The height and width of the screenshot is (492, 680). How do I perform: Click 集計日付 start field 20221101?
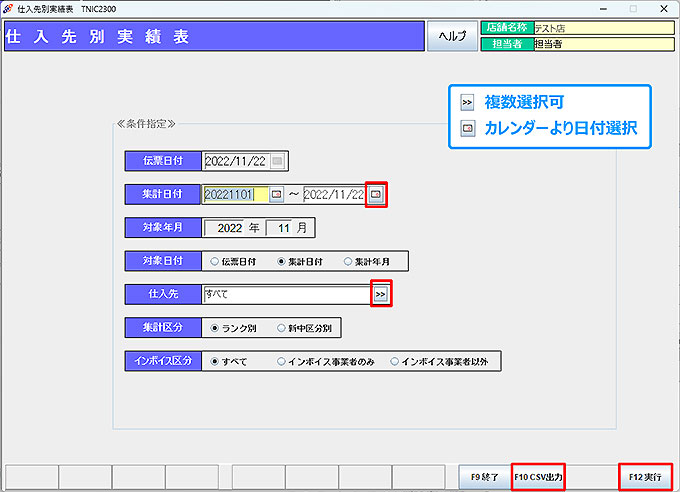pos(236,194)
